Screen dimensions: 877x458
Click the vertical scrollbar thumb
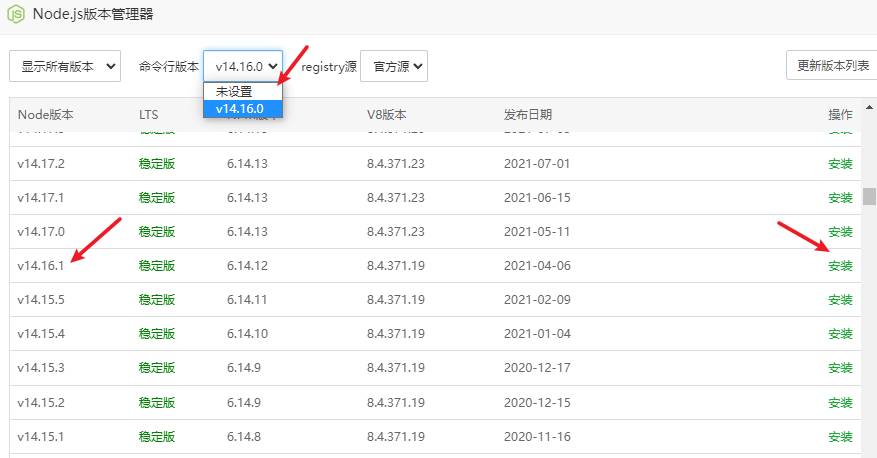tap(869, 196)
